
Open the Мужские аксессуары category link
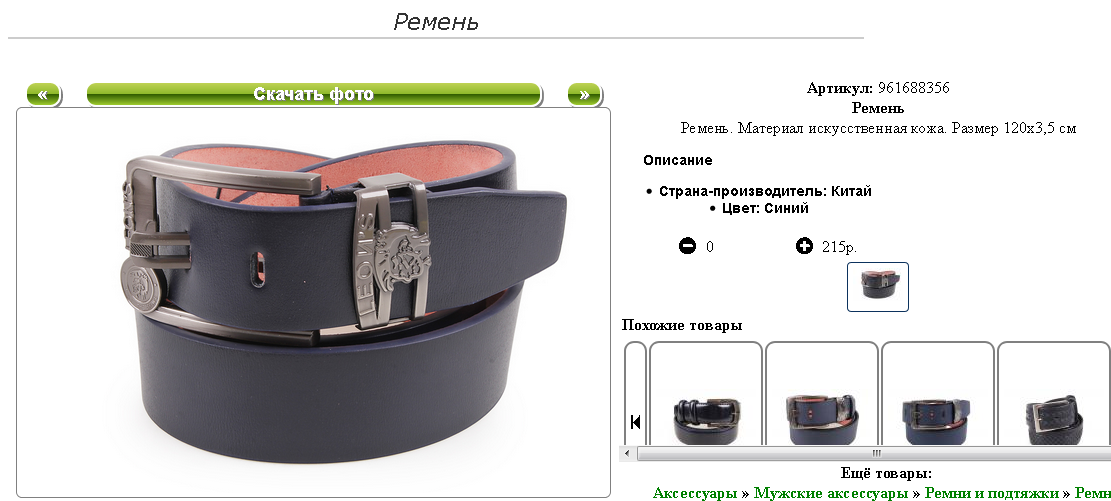click(830, 493)
